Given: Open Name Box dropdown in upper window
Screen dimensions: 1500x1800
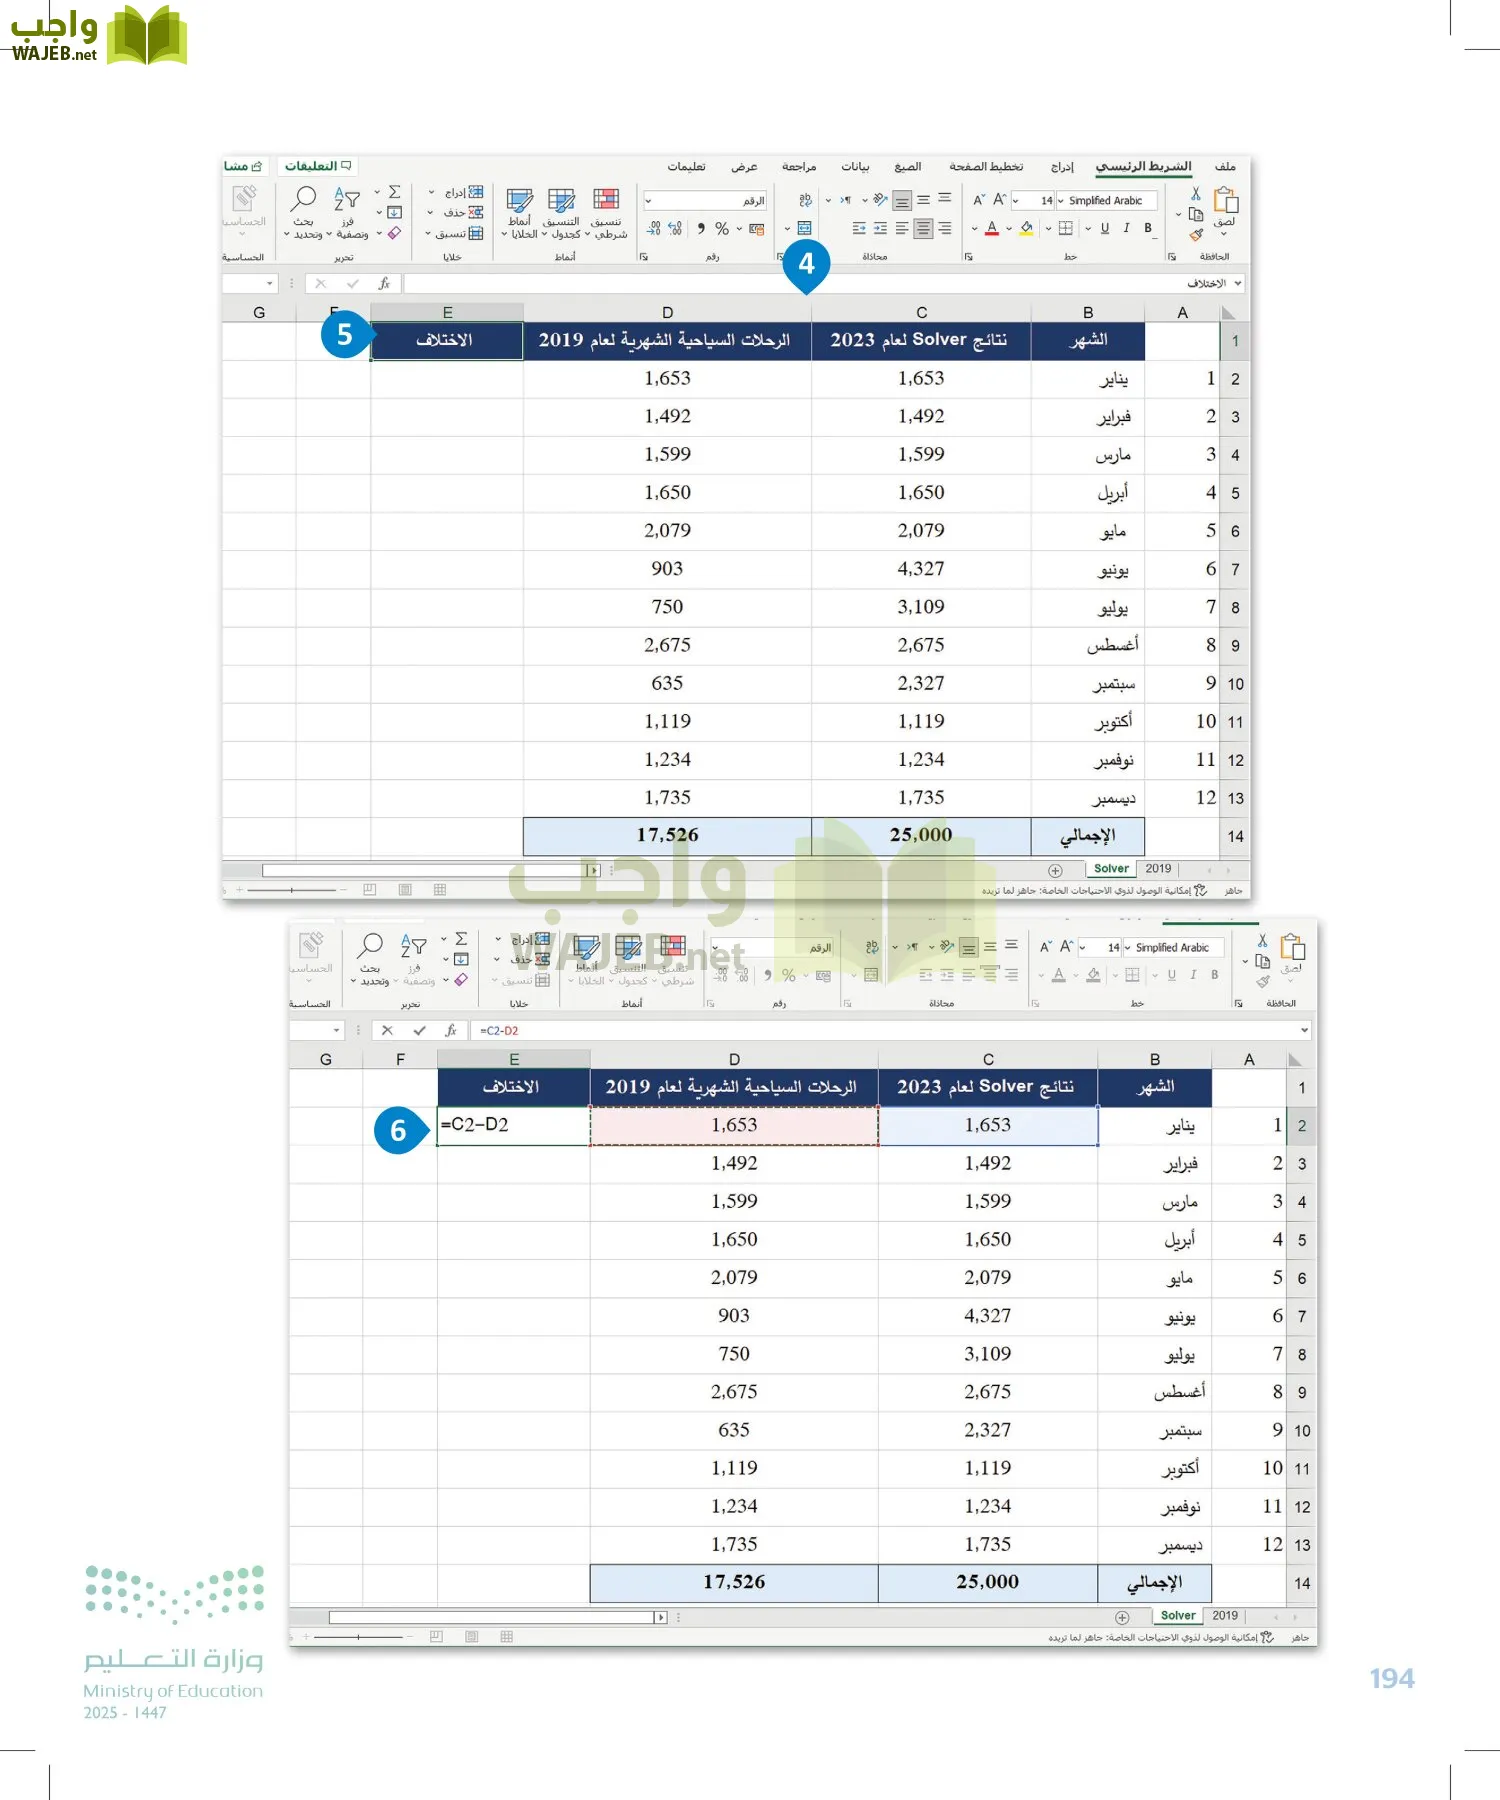Looking at the screenshot, I should coord(269,284).
